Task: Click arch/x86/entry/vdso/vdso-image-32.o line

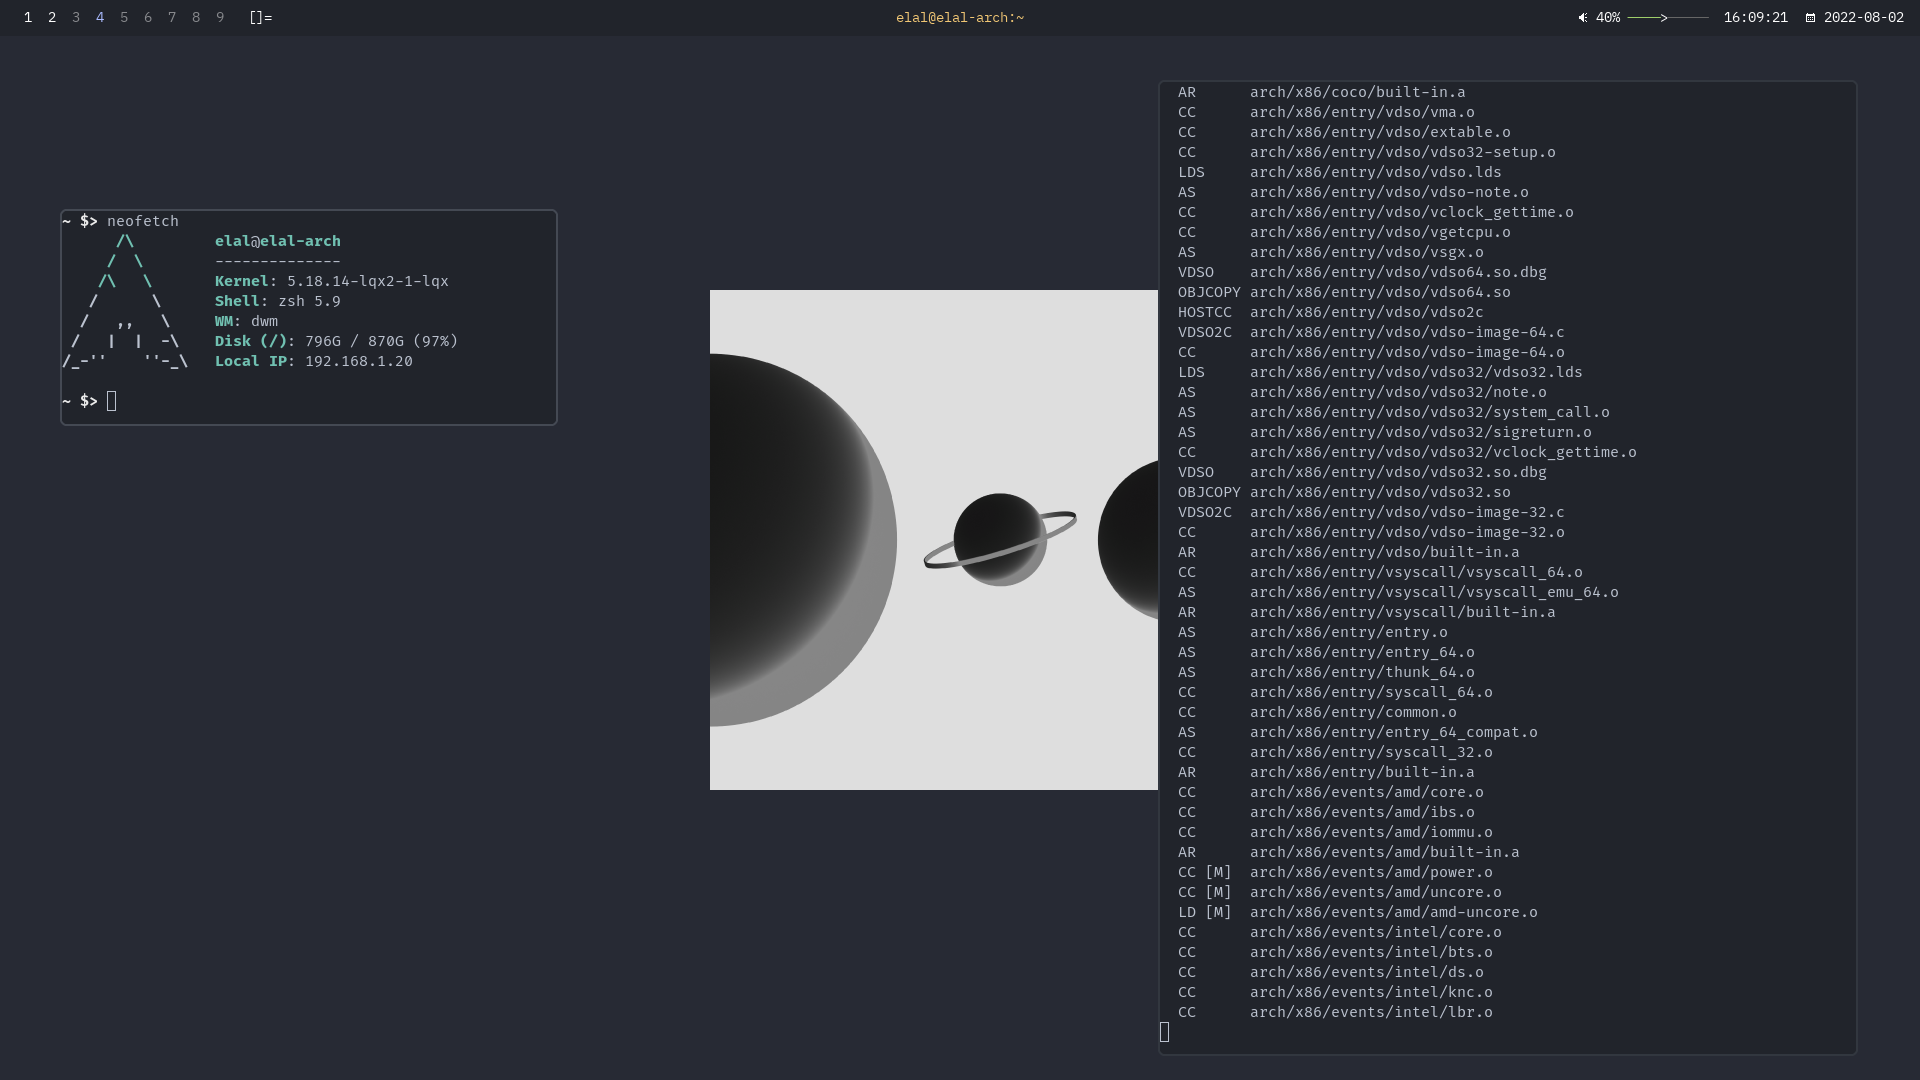Action: tap(1371, 532)
